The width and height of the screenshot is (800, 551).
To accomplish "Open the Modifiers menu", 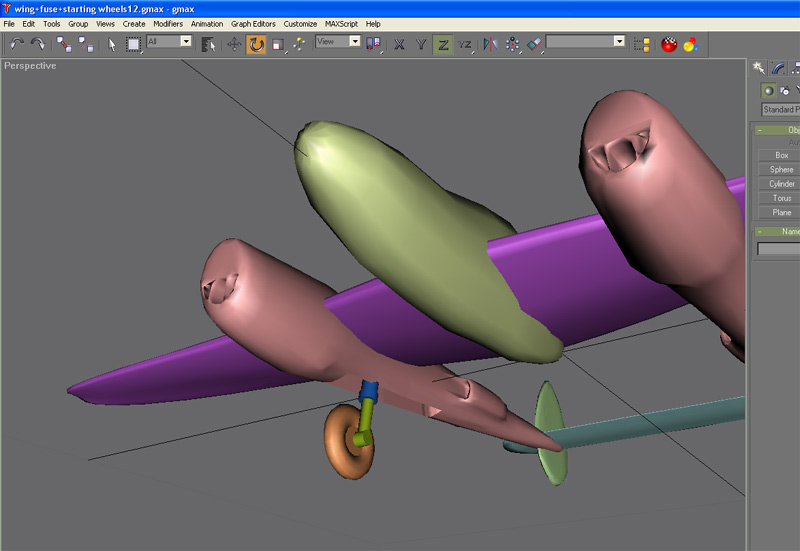I will pyautogui.click(x=168, y=23).
